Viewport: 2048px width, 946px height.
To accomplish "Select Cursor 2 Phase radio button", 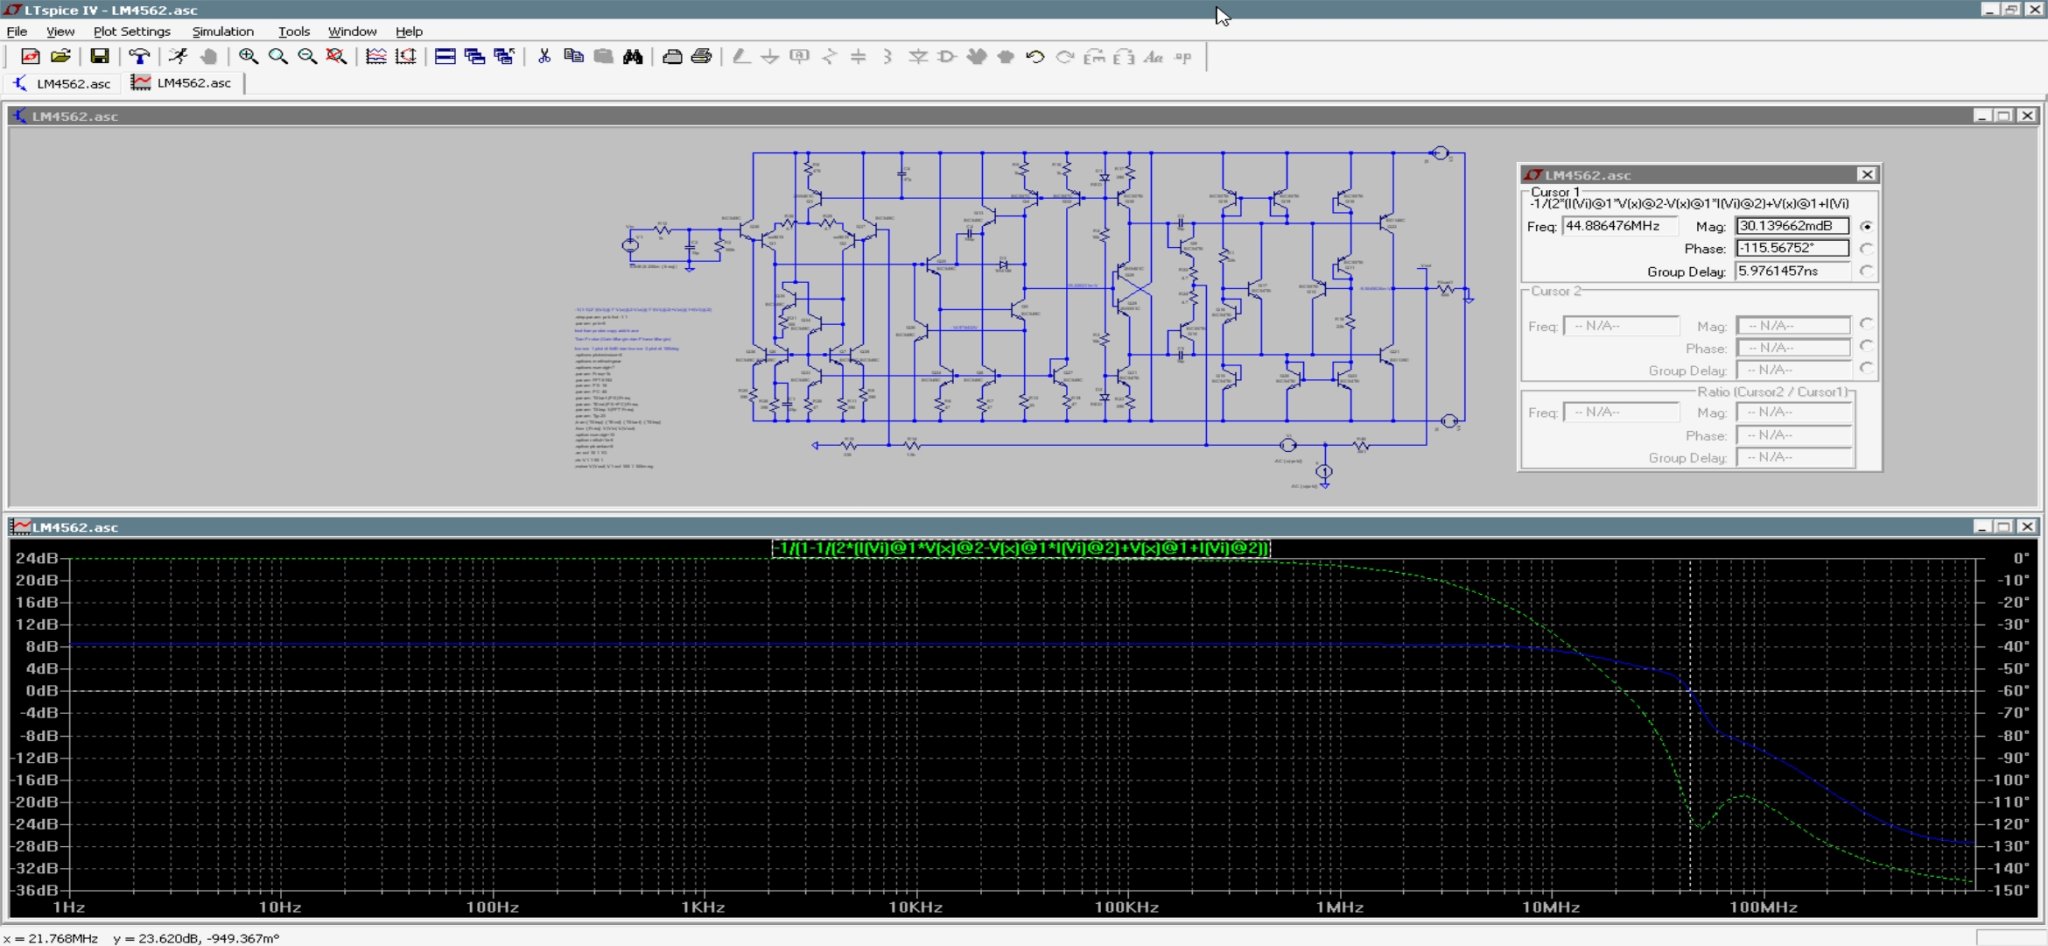I will [1866, 346].
